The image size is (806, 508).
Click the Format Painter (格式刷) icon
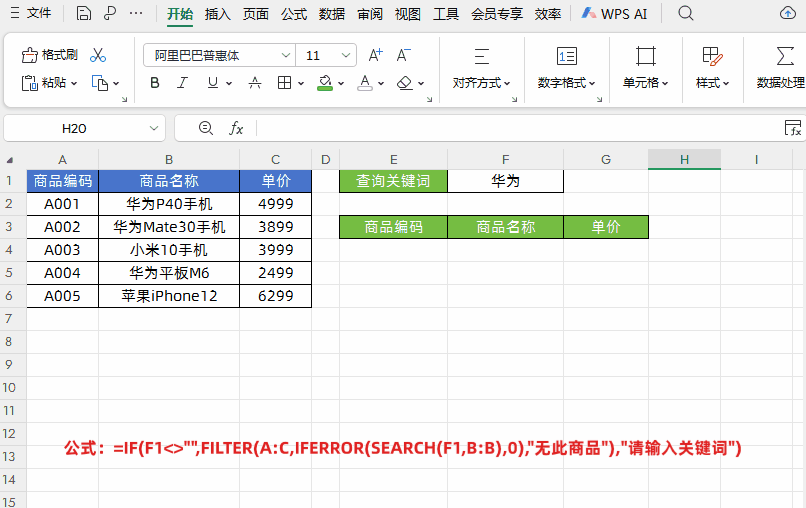[30, 55]
